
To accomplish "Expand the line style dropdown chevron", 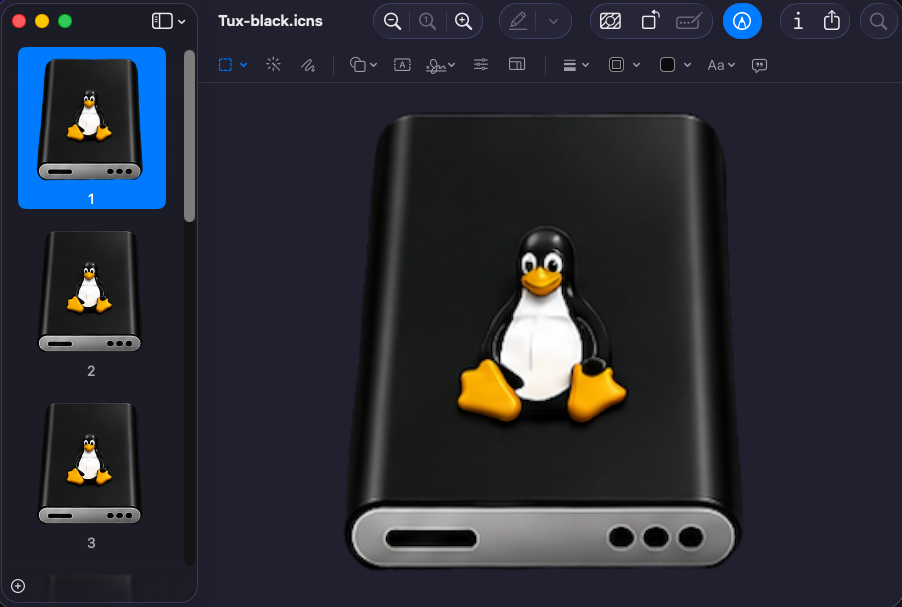I will (586, 65).
